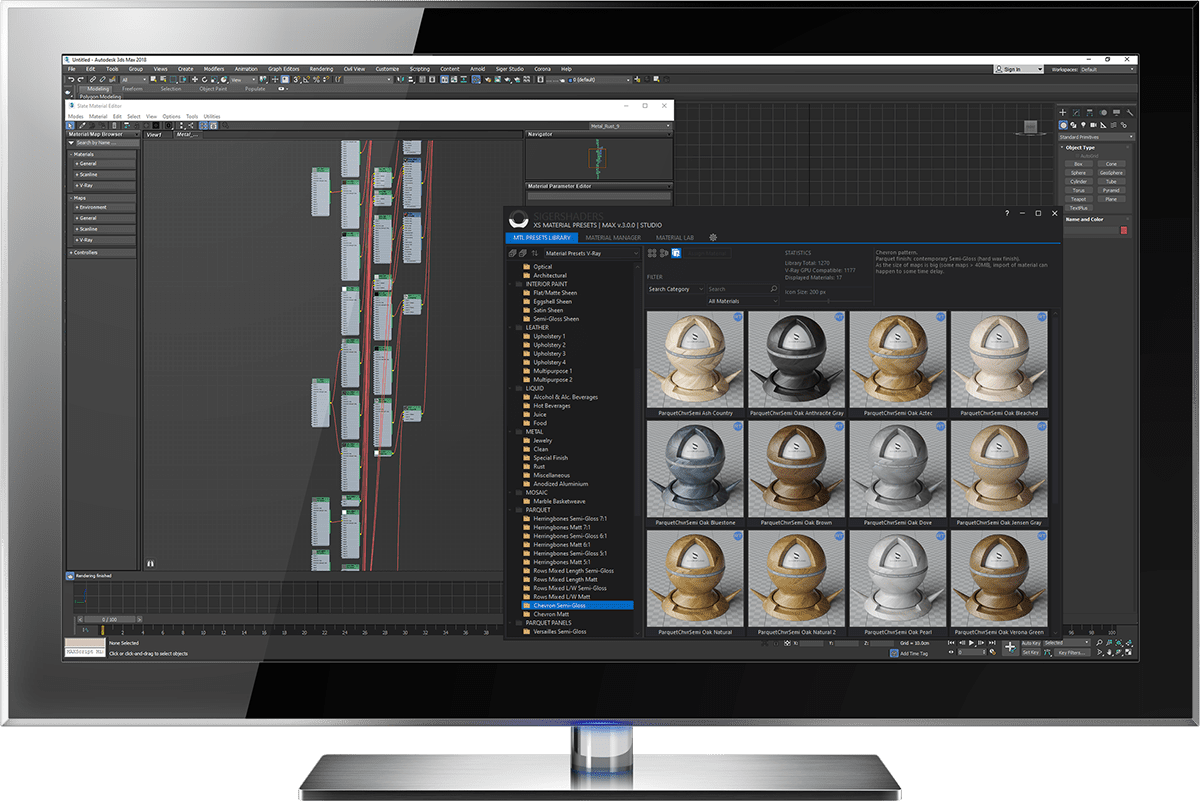This screenshot has width=1200, height=801.
Task: Open the Hierarchy tab in command panel
Action: pos(1089,112)
